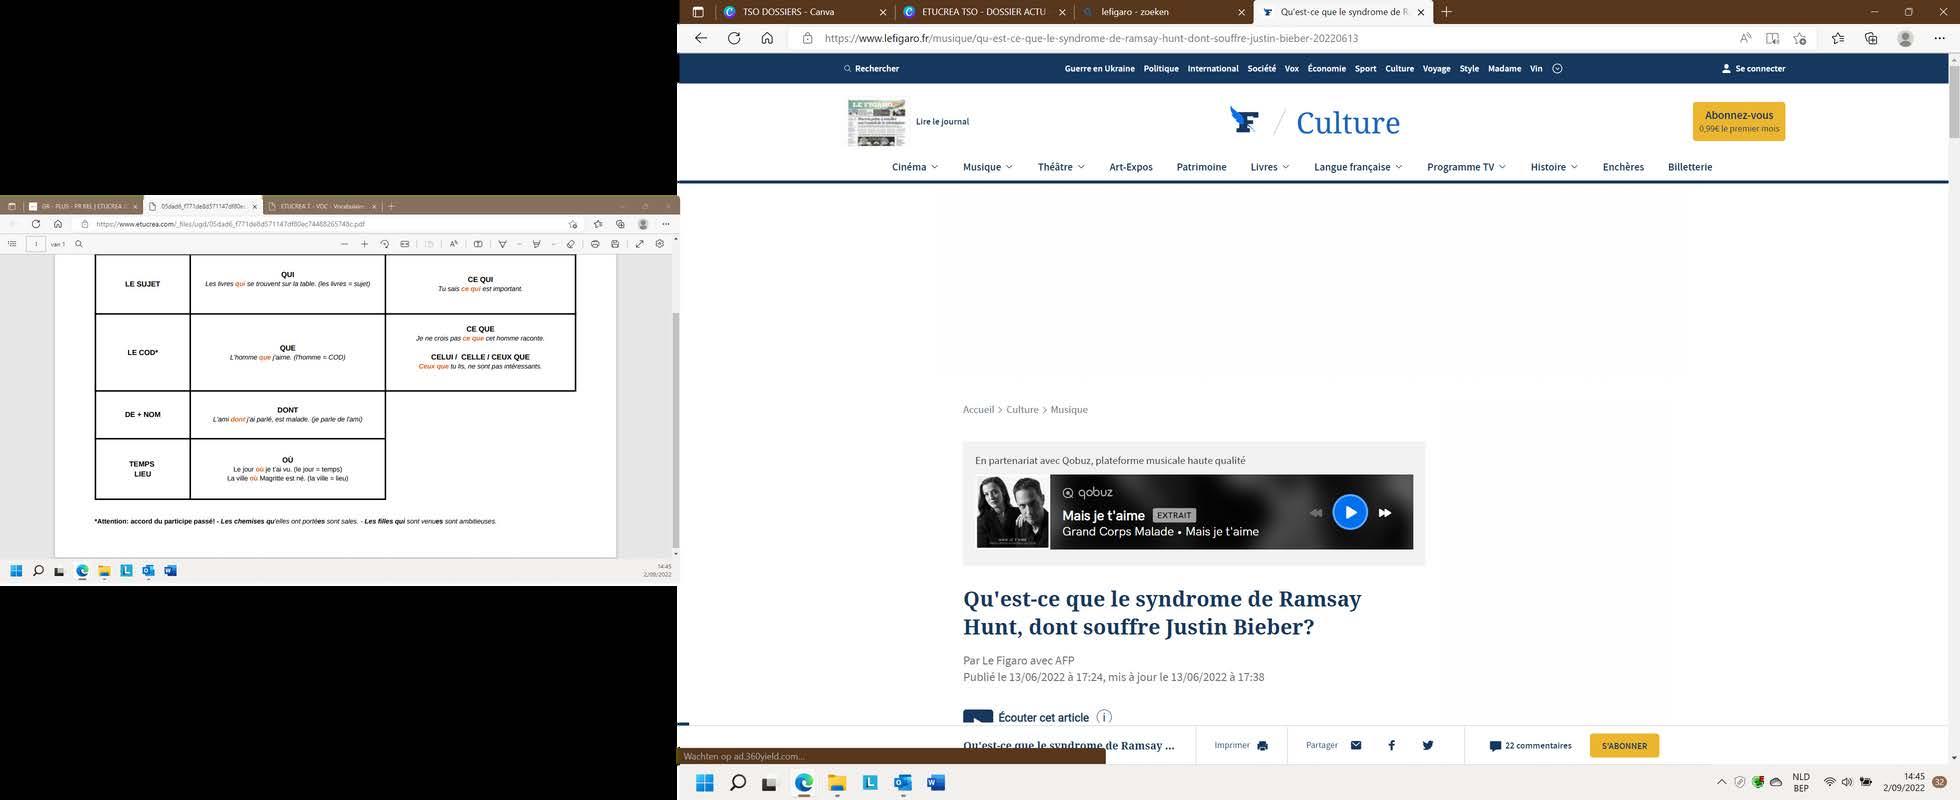Open Immersive Reader for the Le Figaro article
The image size is (1960, 800).
[x=1772, y=38]
